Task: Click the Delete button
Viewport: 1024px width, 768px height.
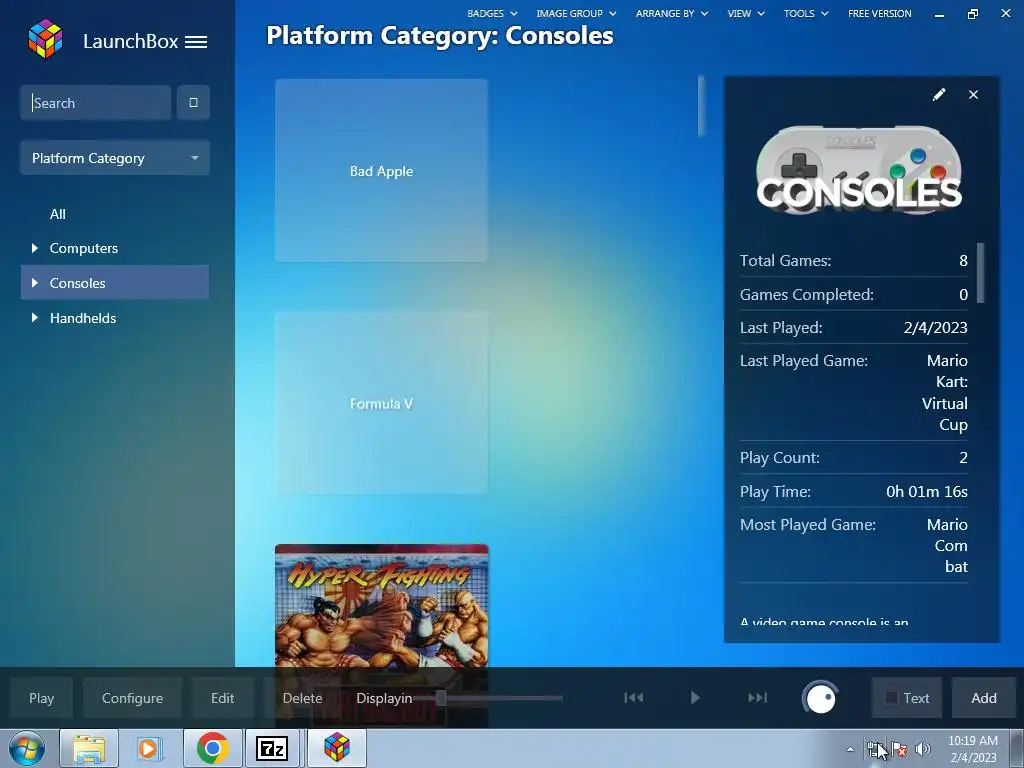Action: click(302, 698)
